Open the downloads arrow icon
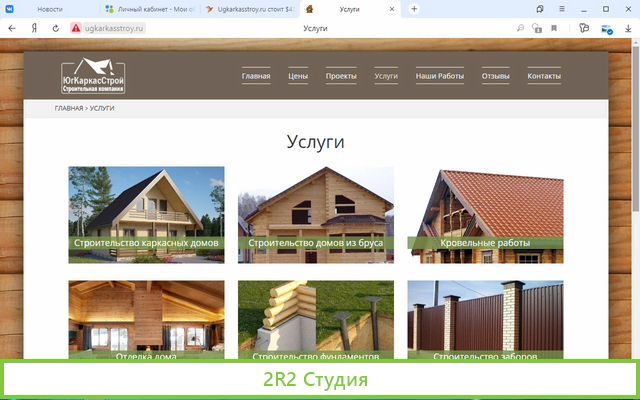Image resolution: width=640 pixels, height=400 pixels. click(629, 29)
